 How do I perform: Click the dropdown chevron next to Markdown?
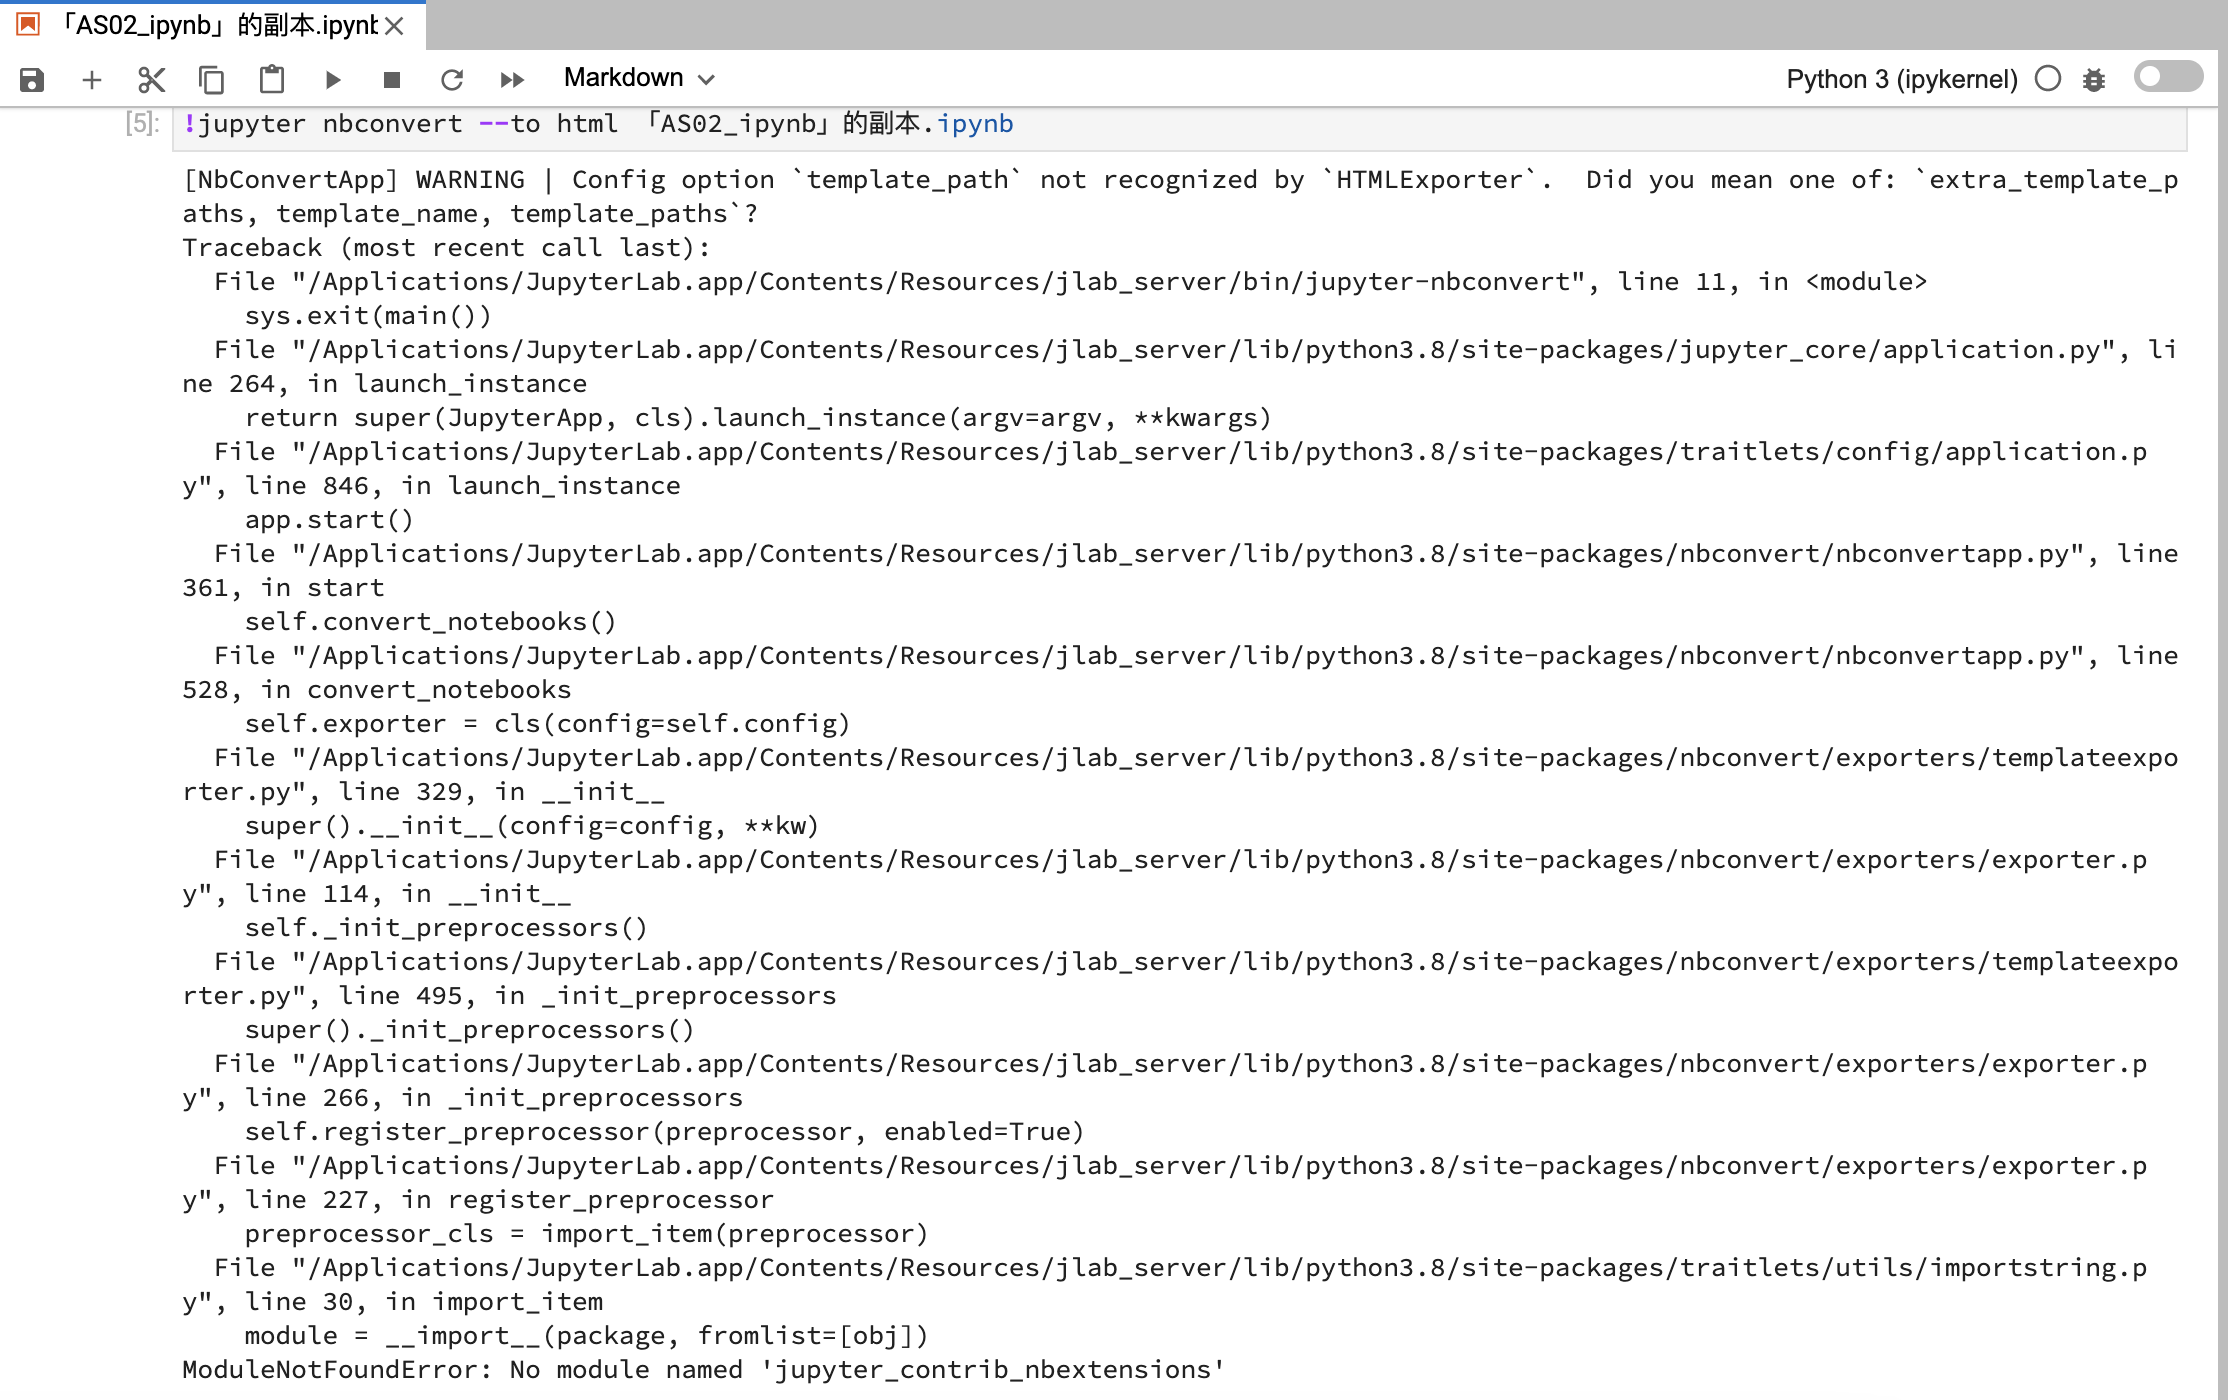tap(706, 79)
